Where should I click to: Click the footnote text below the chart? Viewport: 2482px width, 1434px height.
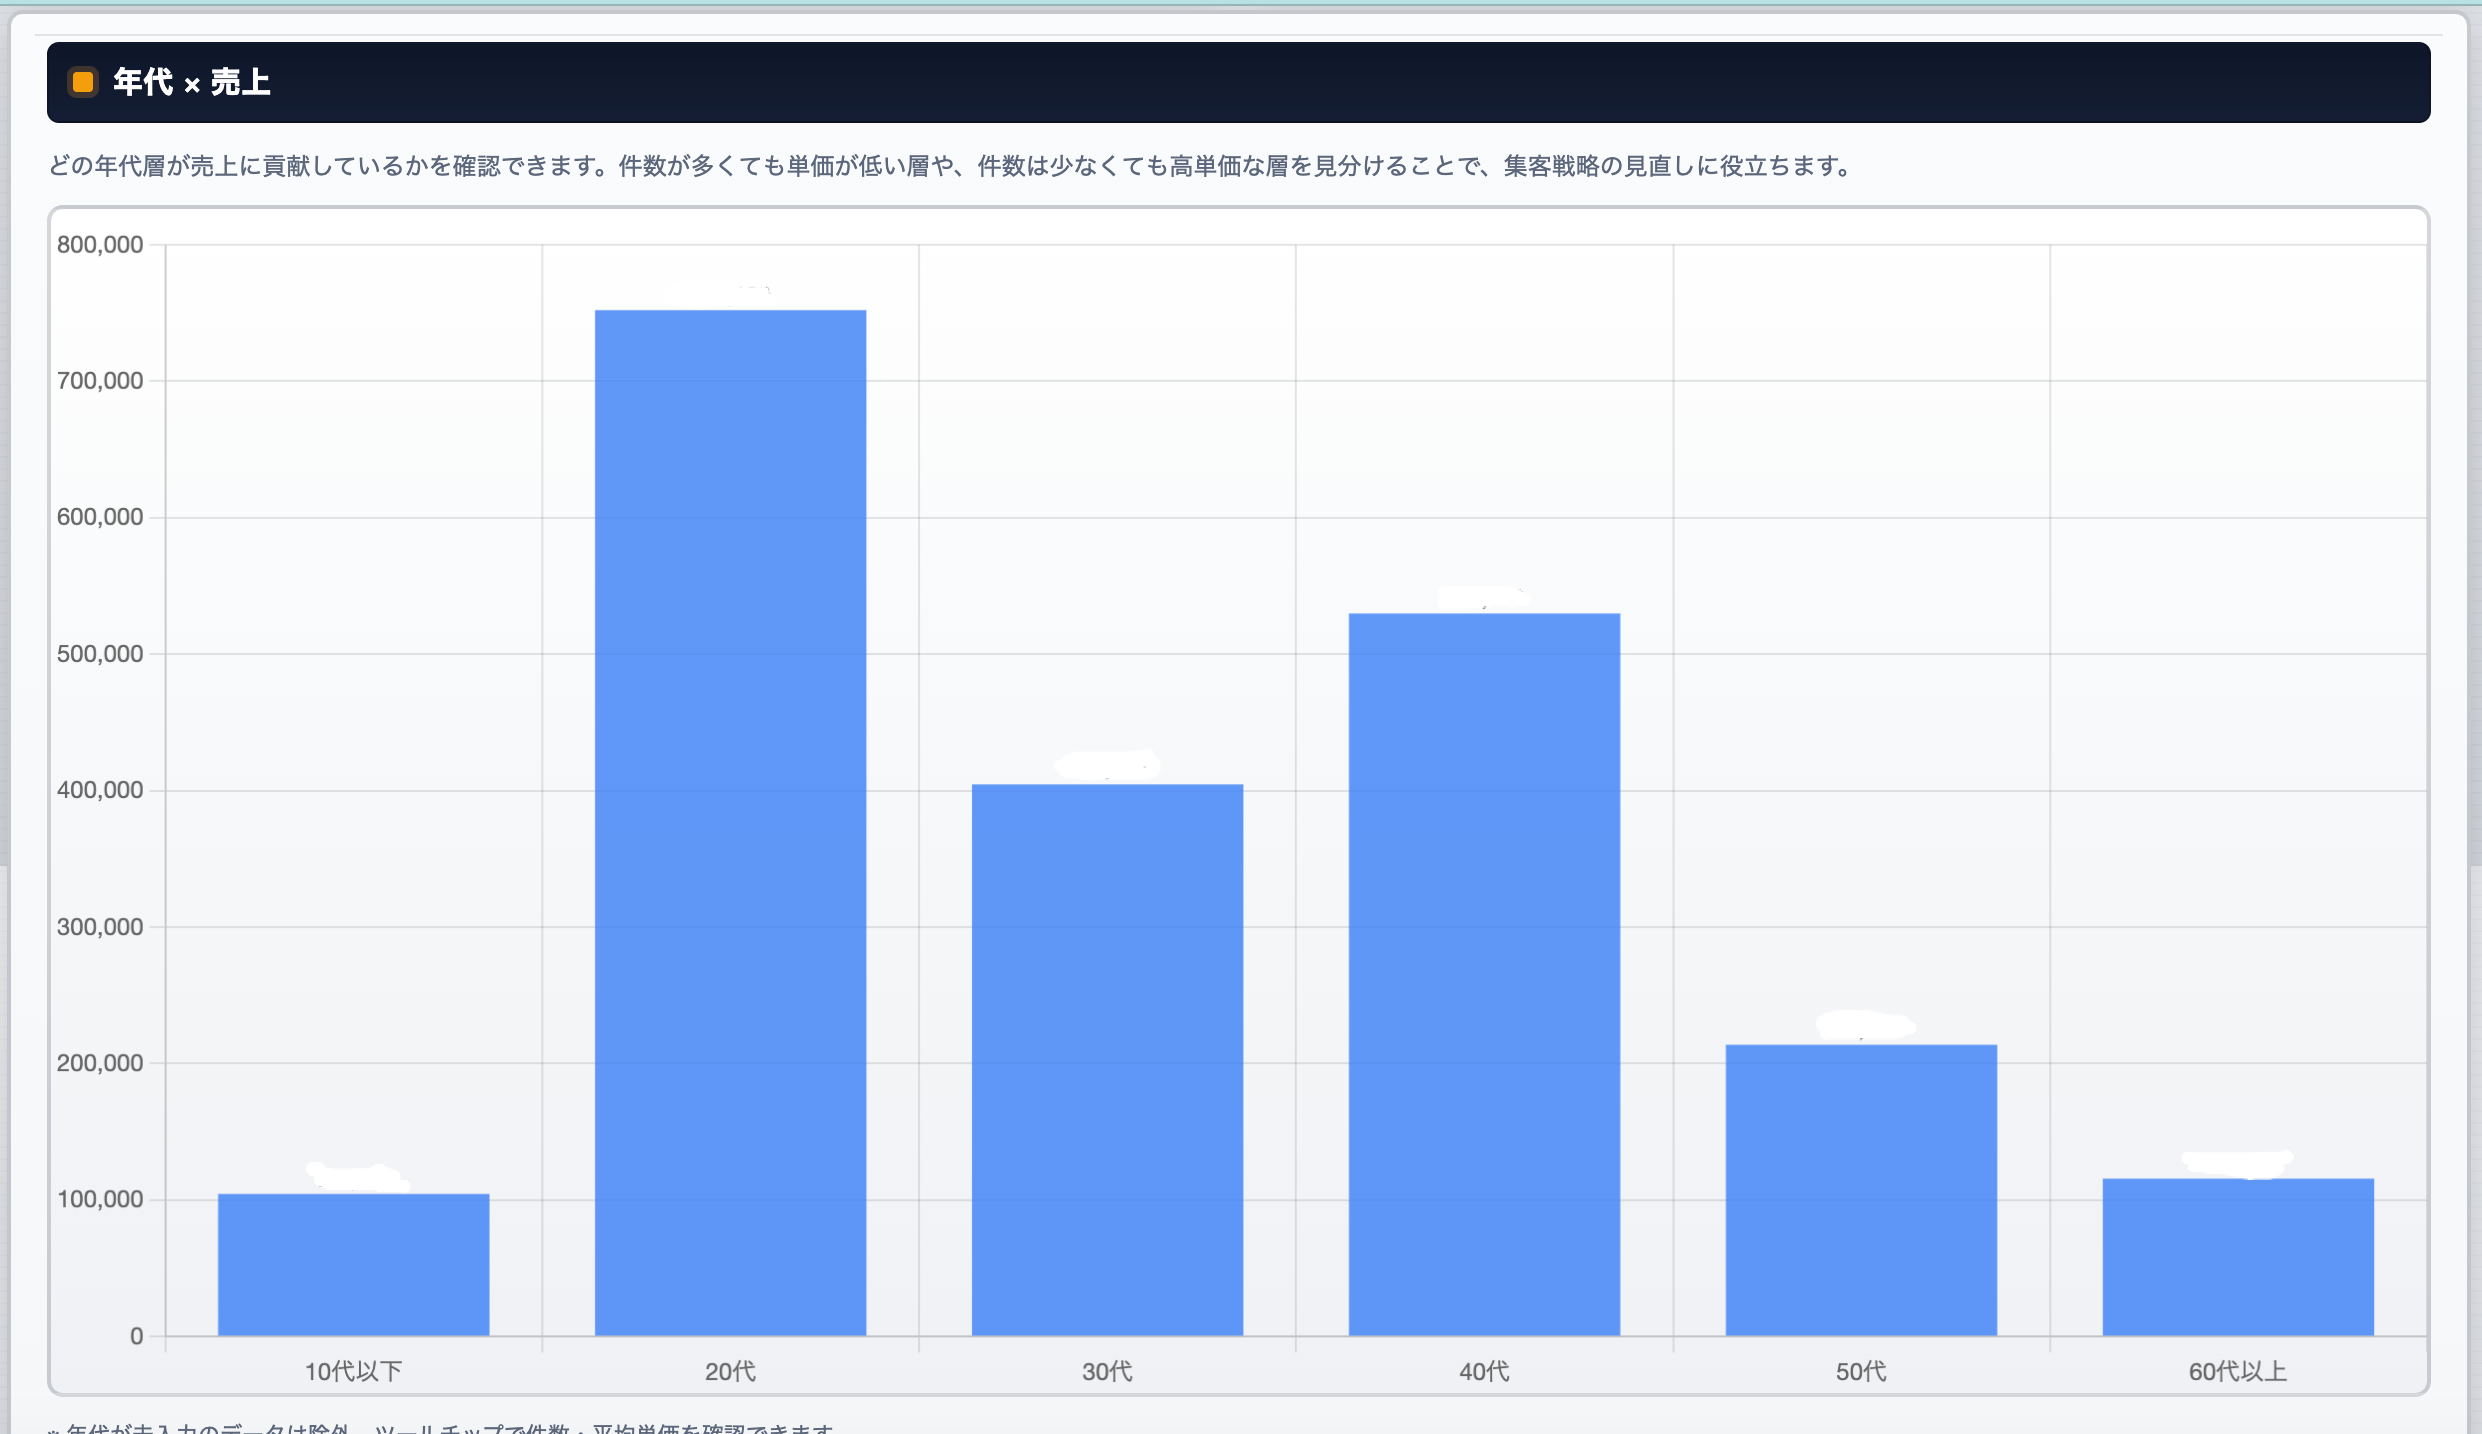coord(440,1428)
